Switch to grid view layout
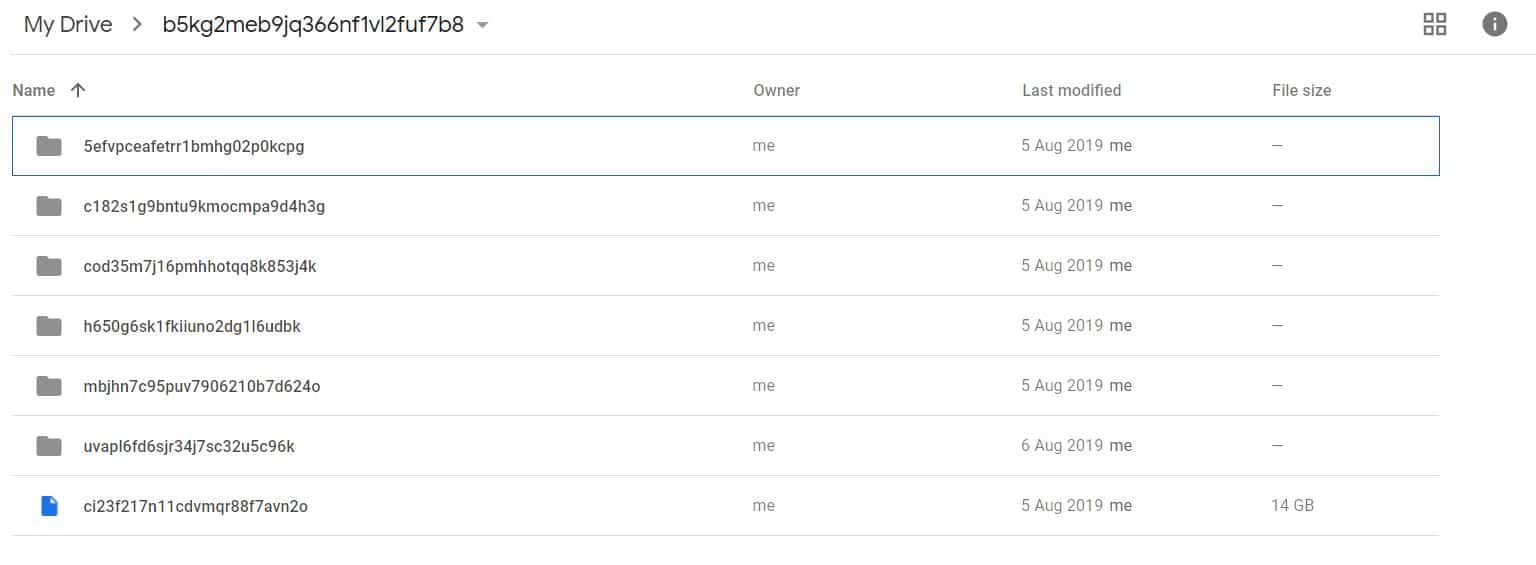Image resolution: width=1536 pixels, height=565 pixels. 1434,25
